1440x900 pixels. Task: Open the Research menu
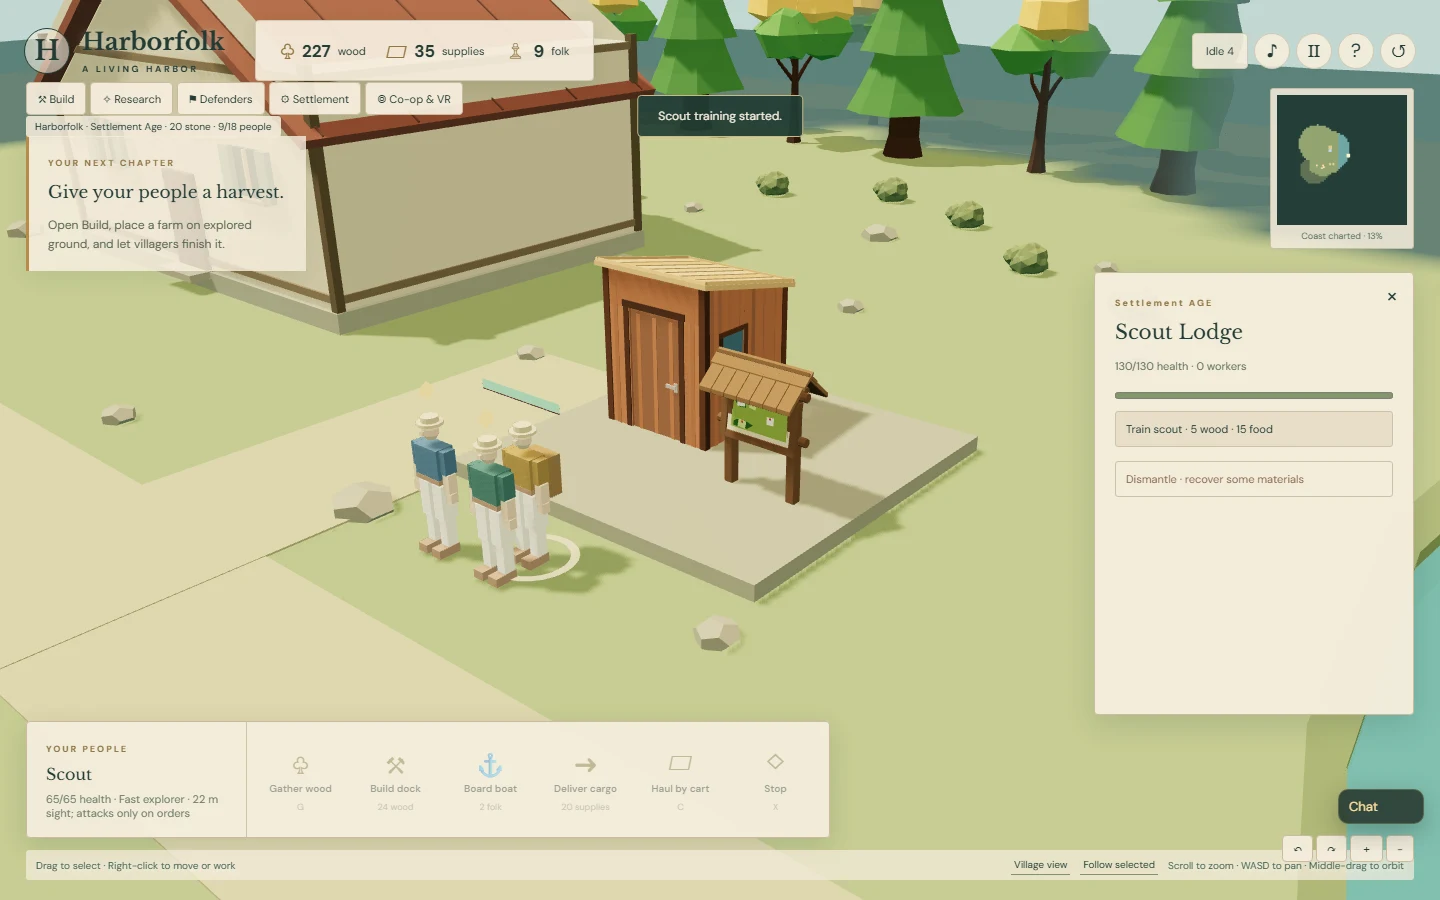point(132,99)
